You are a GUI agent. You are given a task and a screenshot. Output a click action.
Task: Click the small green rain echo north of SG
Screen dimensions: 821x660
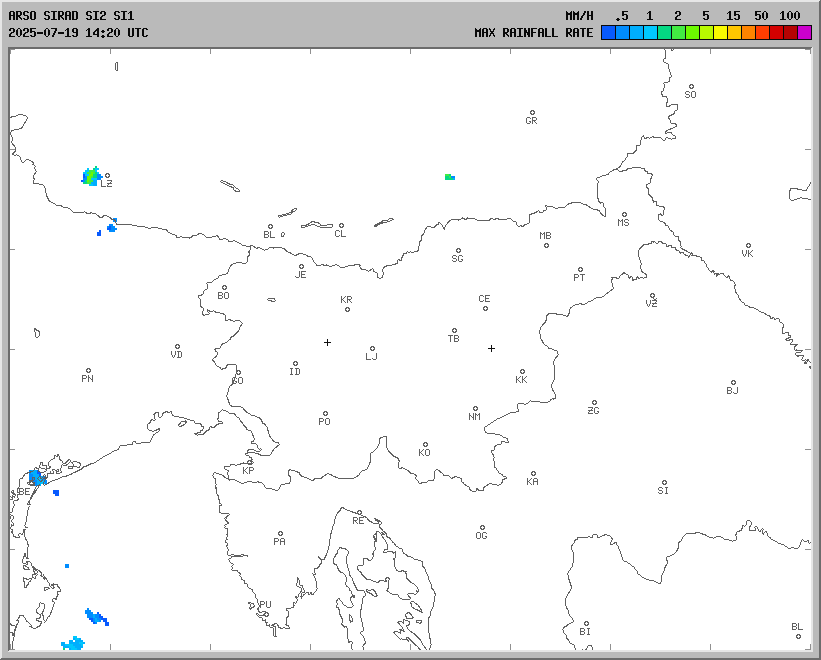tap(450, 177)
